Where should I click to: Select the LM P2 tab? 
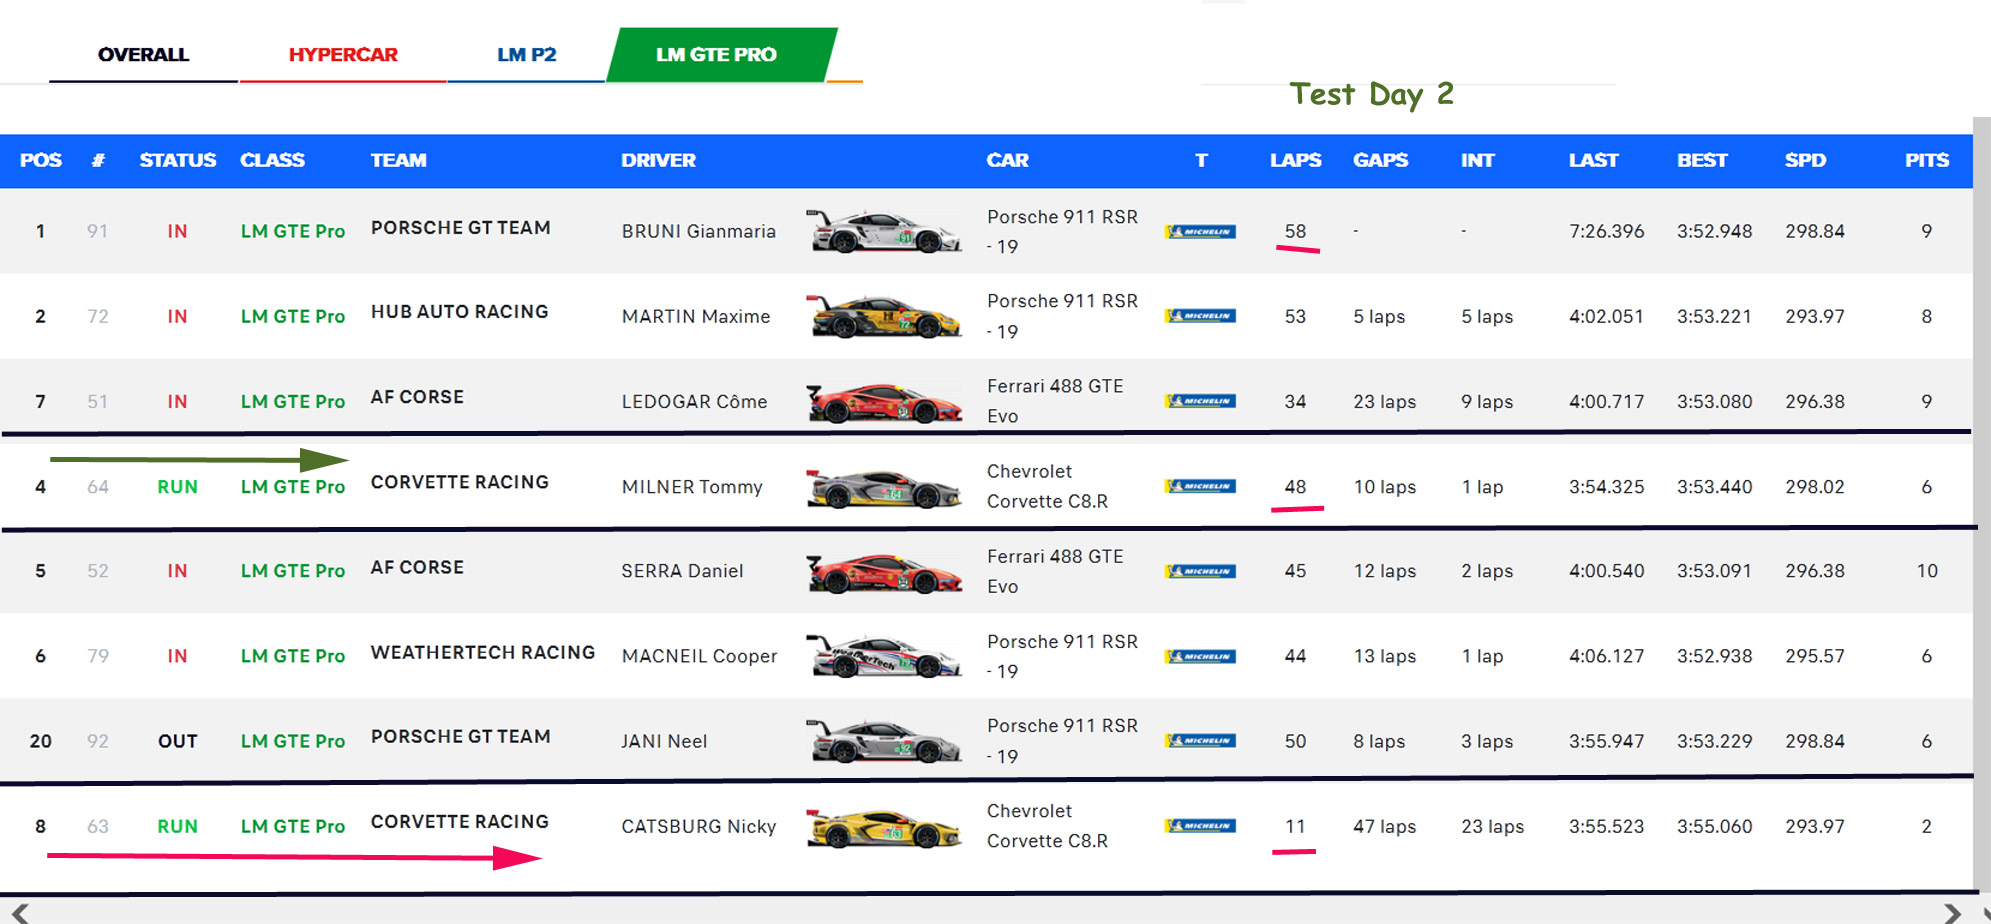click(526, 55)
